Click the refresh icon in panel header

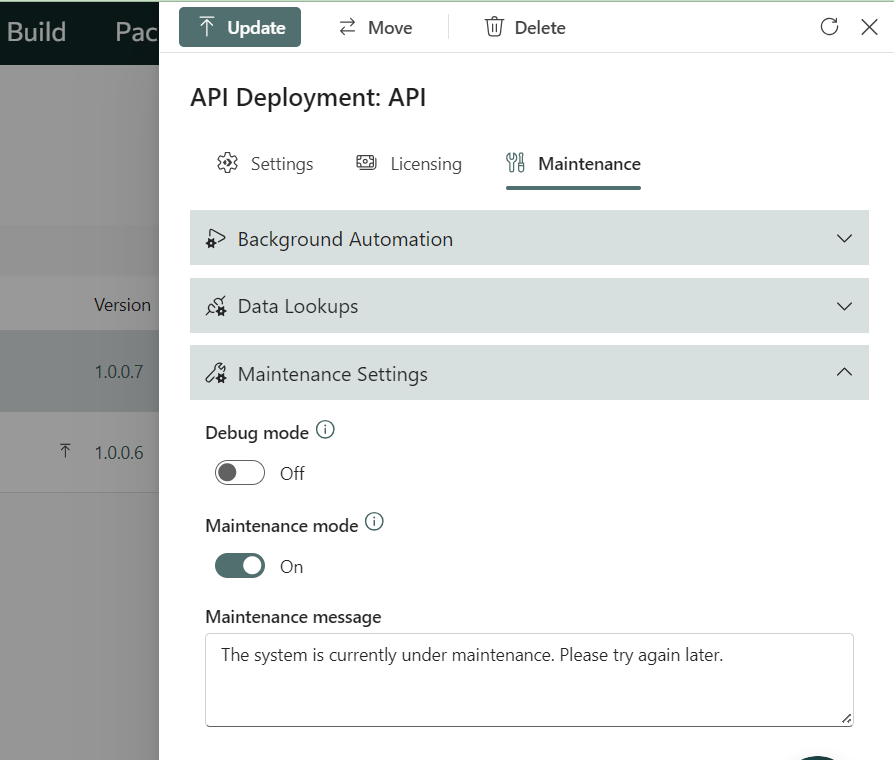(829, 27)
